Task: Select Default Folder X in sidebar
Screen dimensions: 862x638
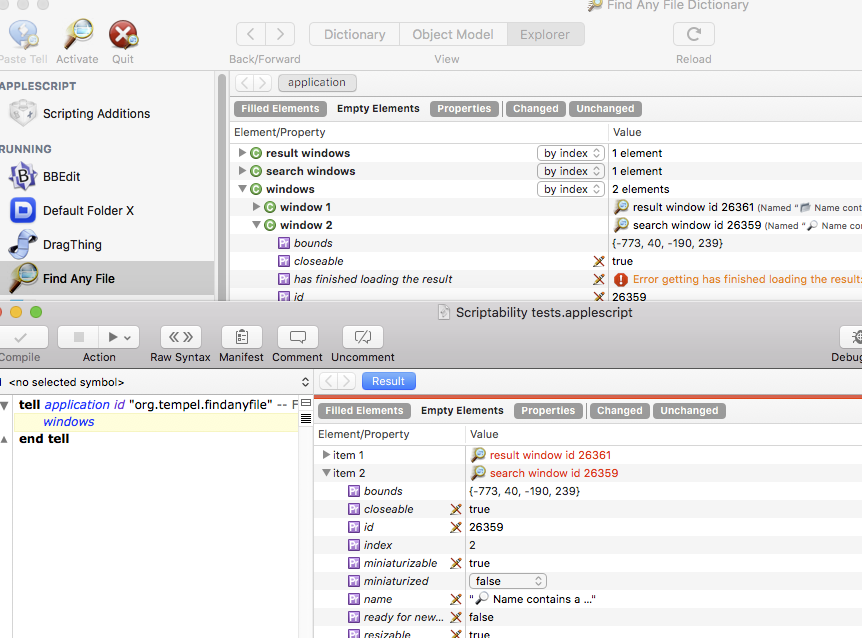Action: point(87,211)
